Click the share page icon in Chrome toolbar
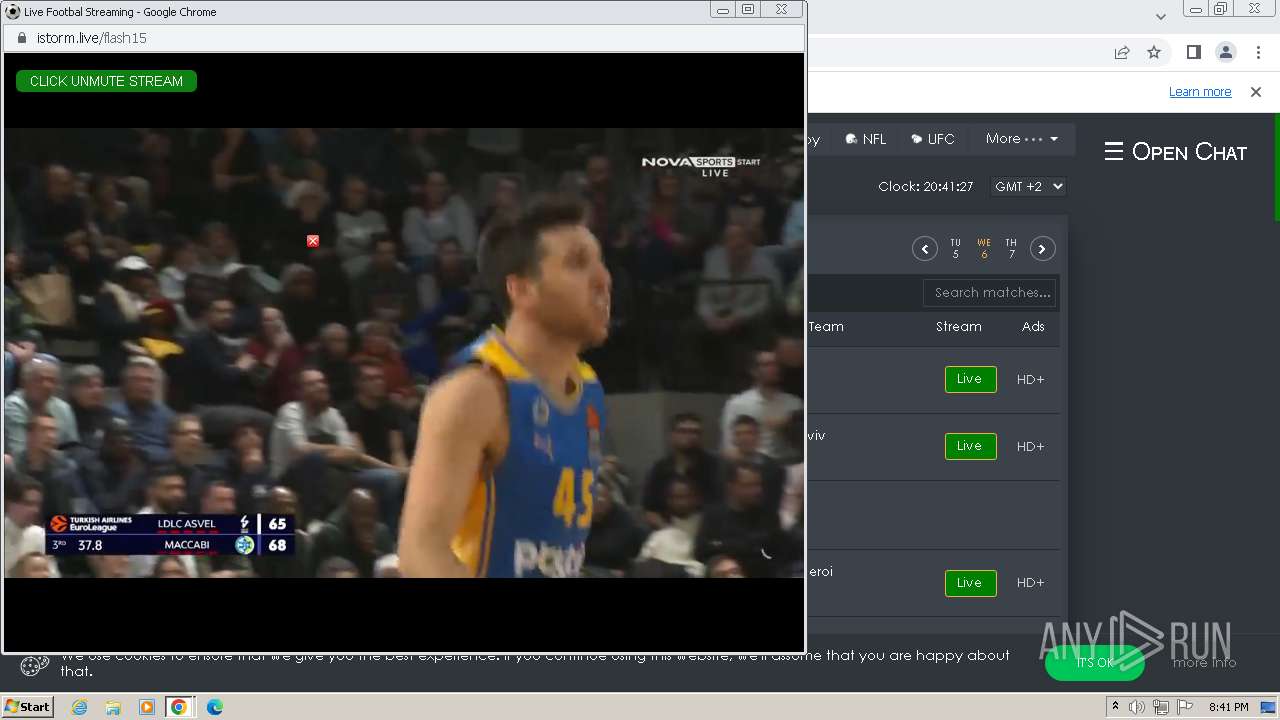Image resolution: width=1280 pixels, height=720 pixels. click(1122, 52)
